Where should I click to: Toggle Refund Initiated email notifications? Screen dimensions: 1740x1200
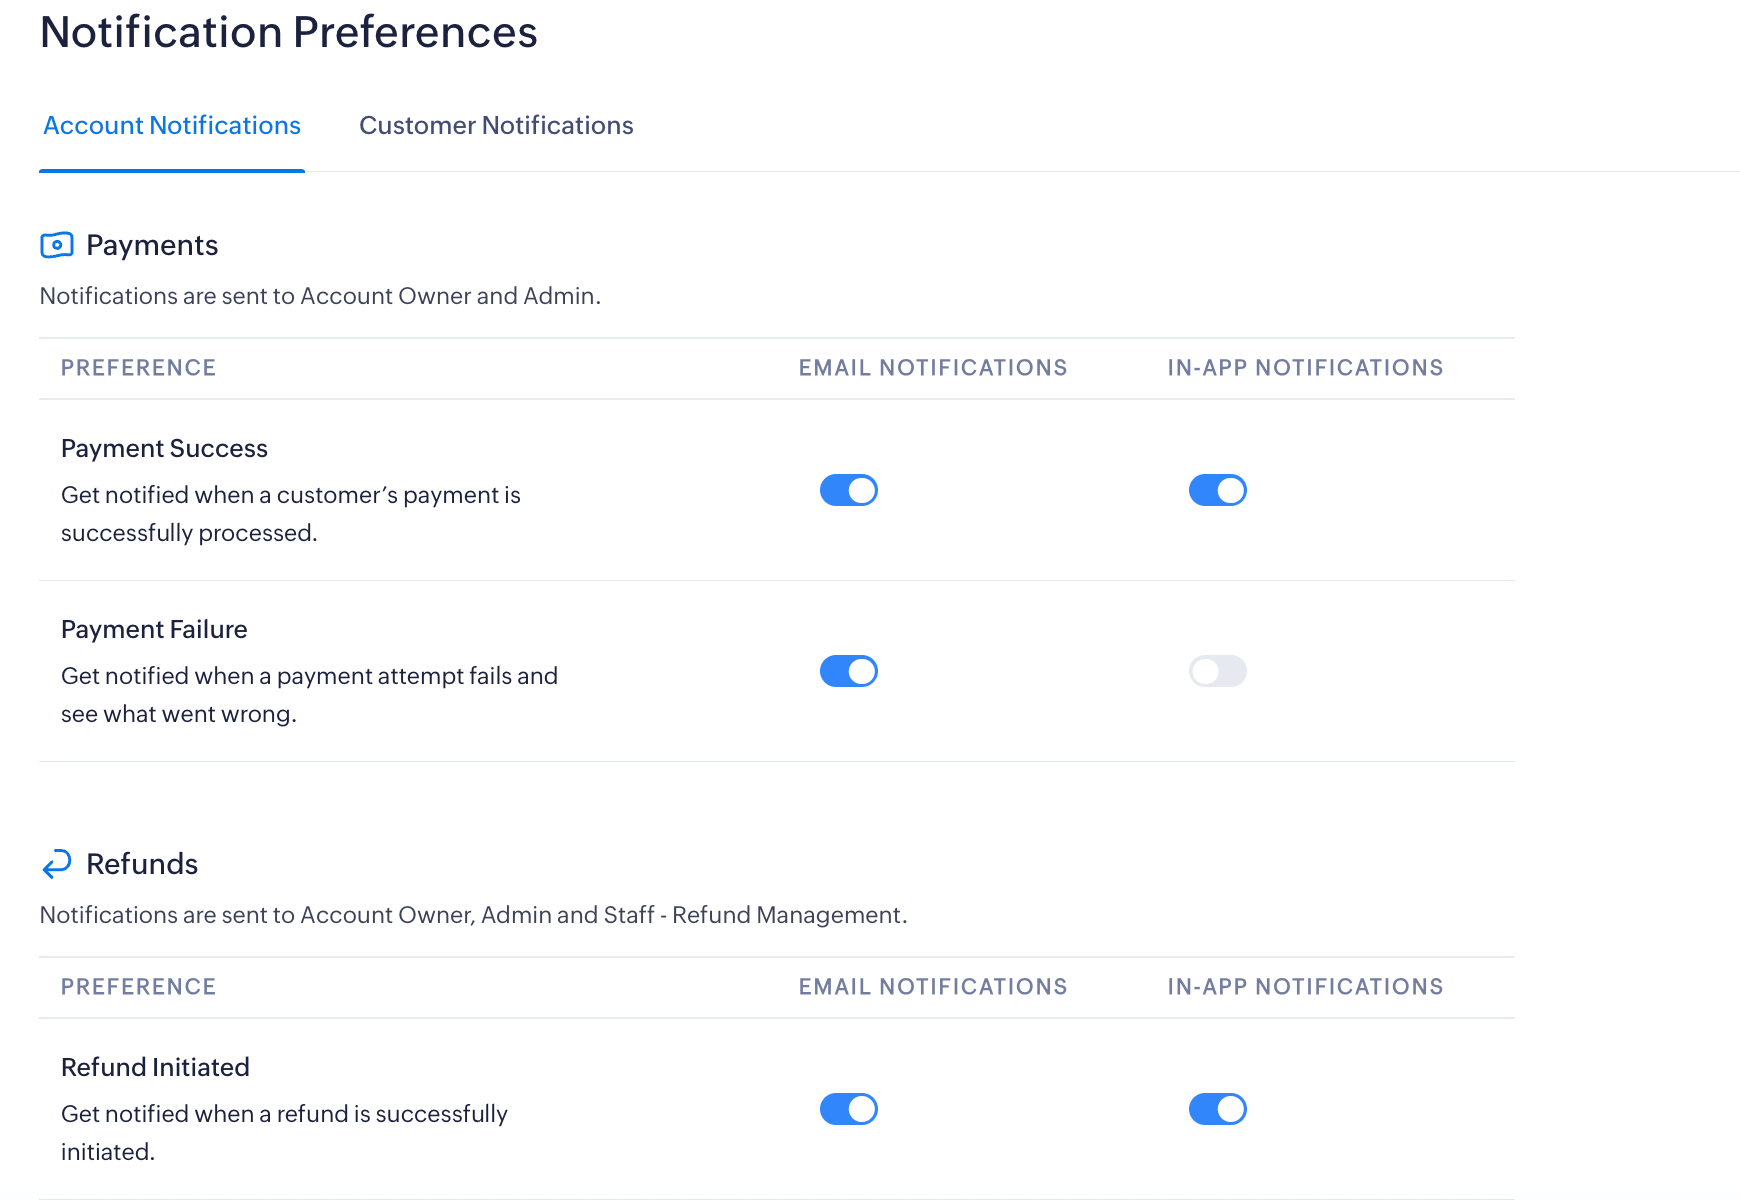click(x=849, y=1109)
